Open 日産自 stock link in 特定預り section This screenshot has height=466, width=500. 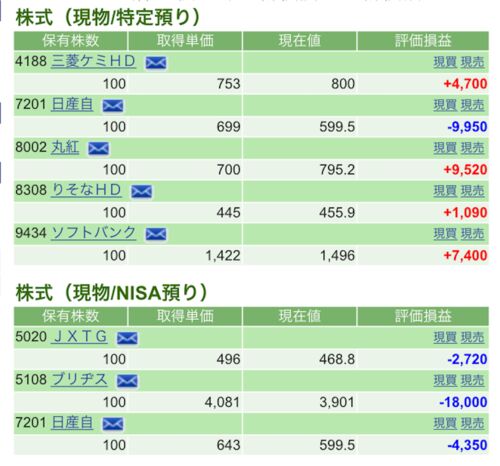click(x=72, y=104)
